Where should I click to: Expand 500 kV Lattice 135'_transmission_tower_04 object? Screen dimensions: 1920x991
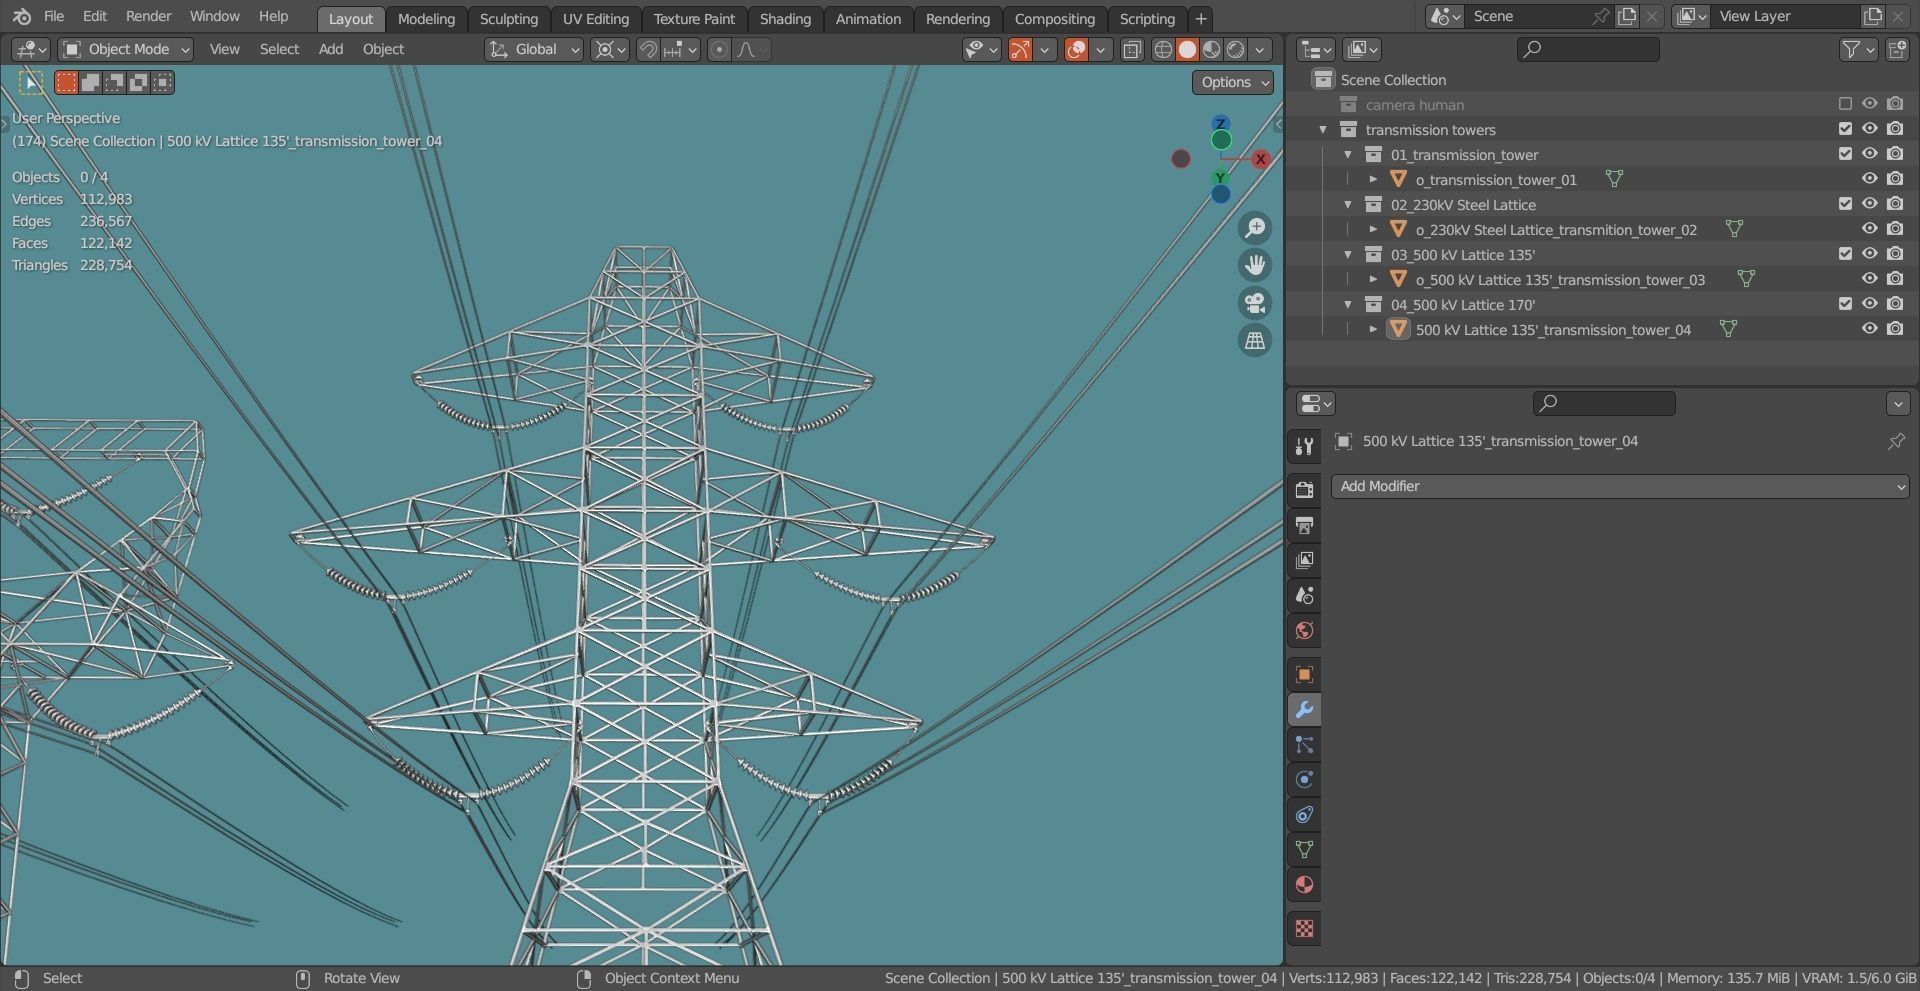tap(1373, 330)
